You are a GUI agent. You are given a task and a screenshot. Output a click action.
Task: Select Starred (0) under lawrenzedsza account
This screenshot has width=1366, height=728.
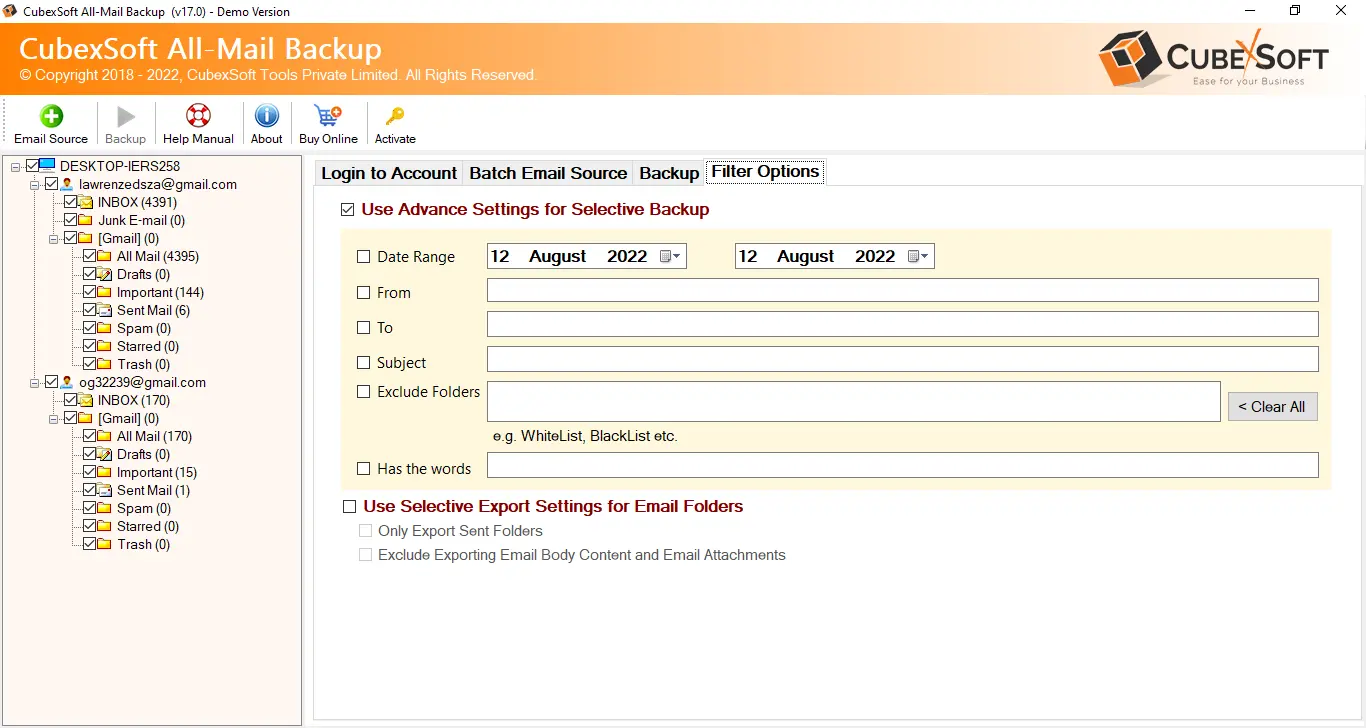[x=148, y=346]
